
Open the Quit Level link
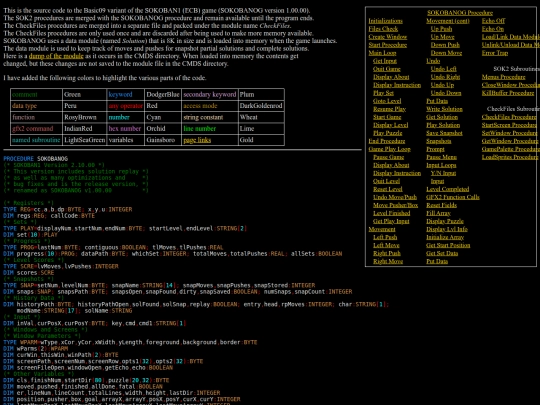click(386, 181)
